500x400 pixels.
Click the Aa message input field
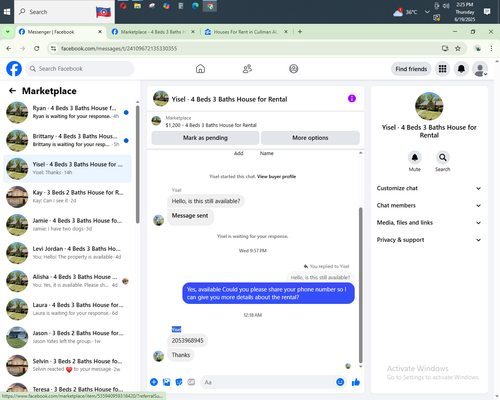click(268, 382)
